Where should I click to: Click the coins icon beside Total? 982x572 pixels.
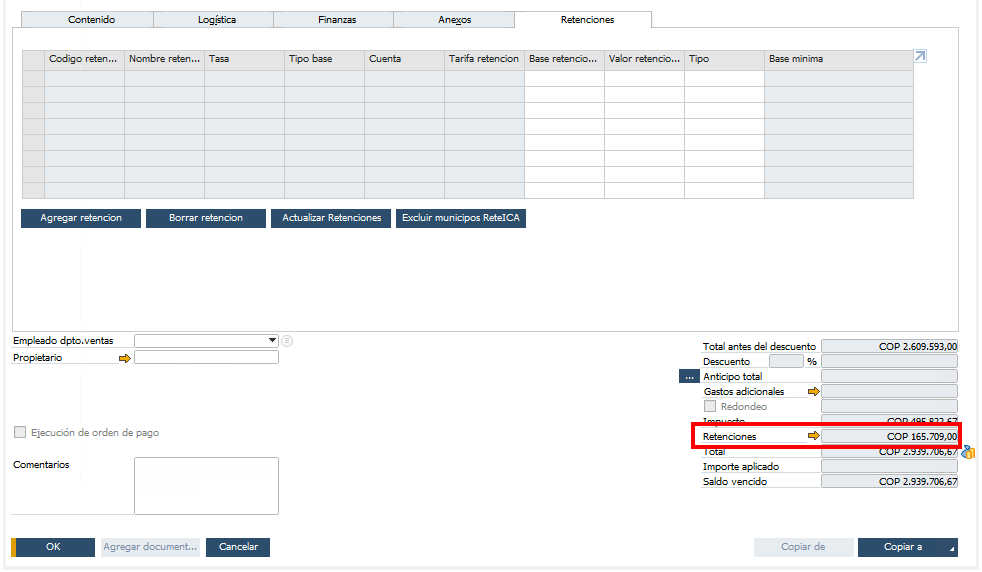pos(968,453)
